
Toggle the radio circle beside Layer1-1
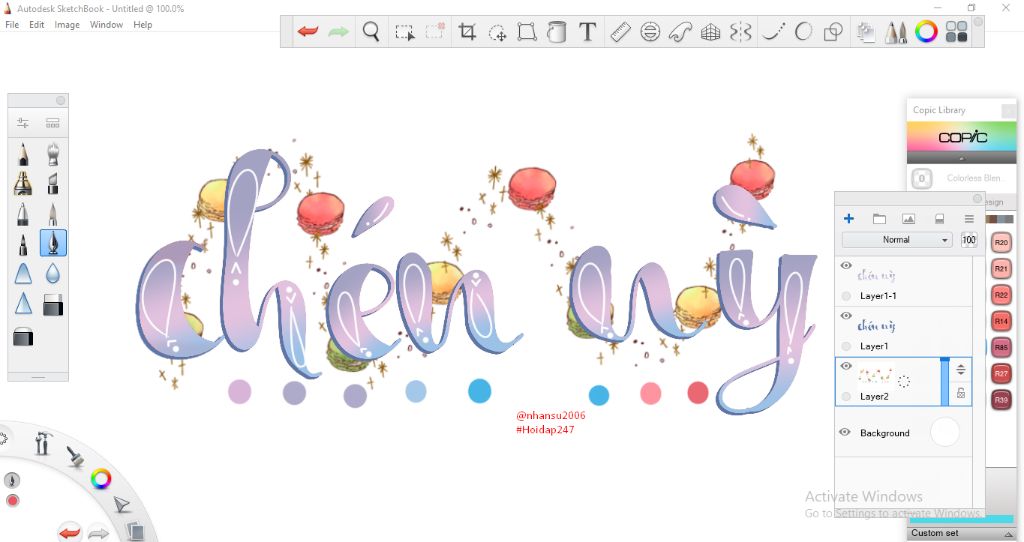(x=846, y=296)
